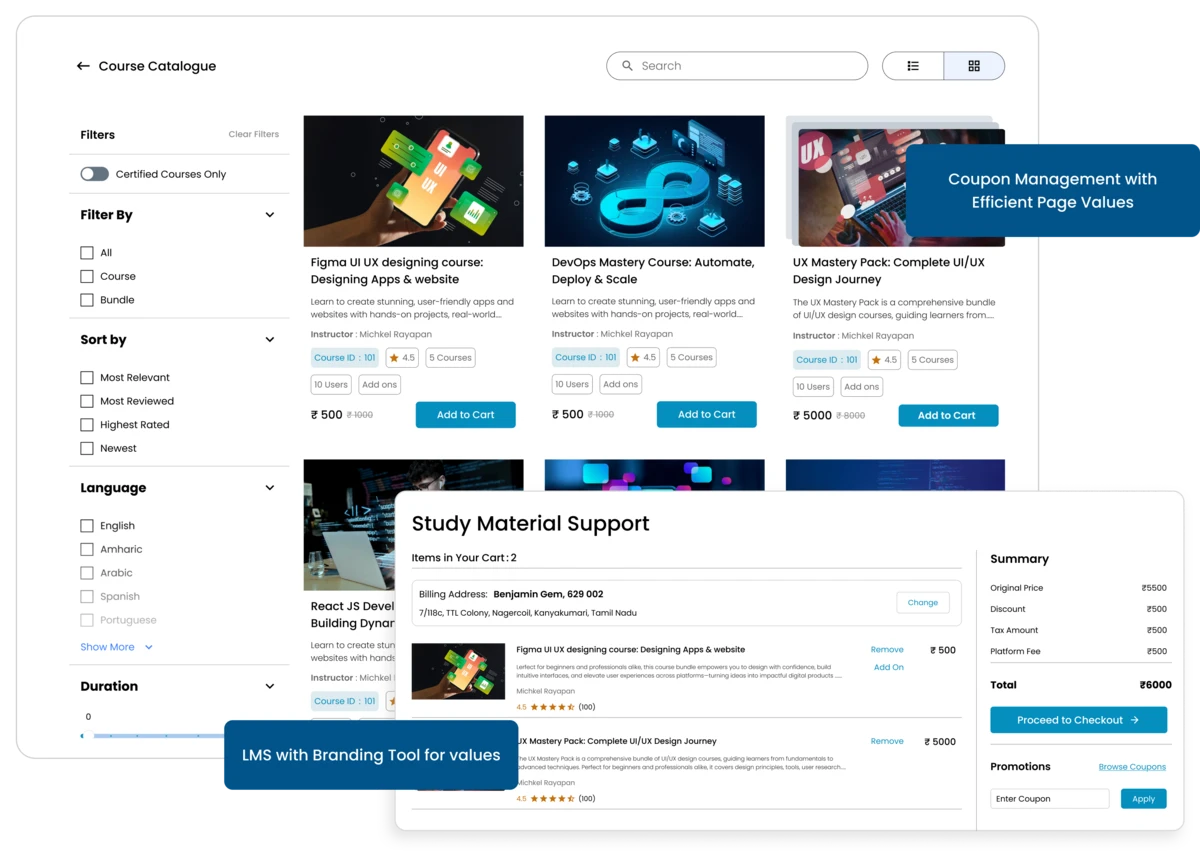This screenshot has width=1200, height=852.
Task: Switch catalogue to grid view layout
Action: point(974,65)
